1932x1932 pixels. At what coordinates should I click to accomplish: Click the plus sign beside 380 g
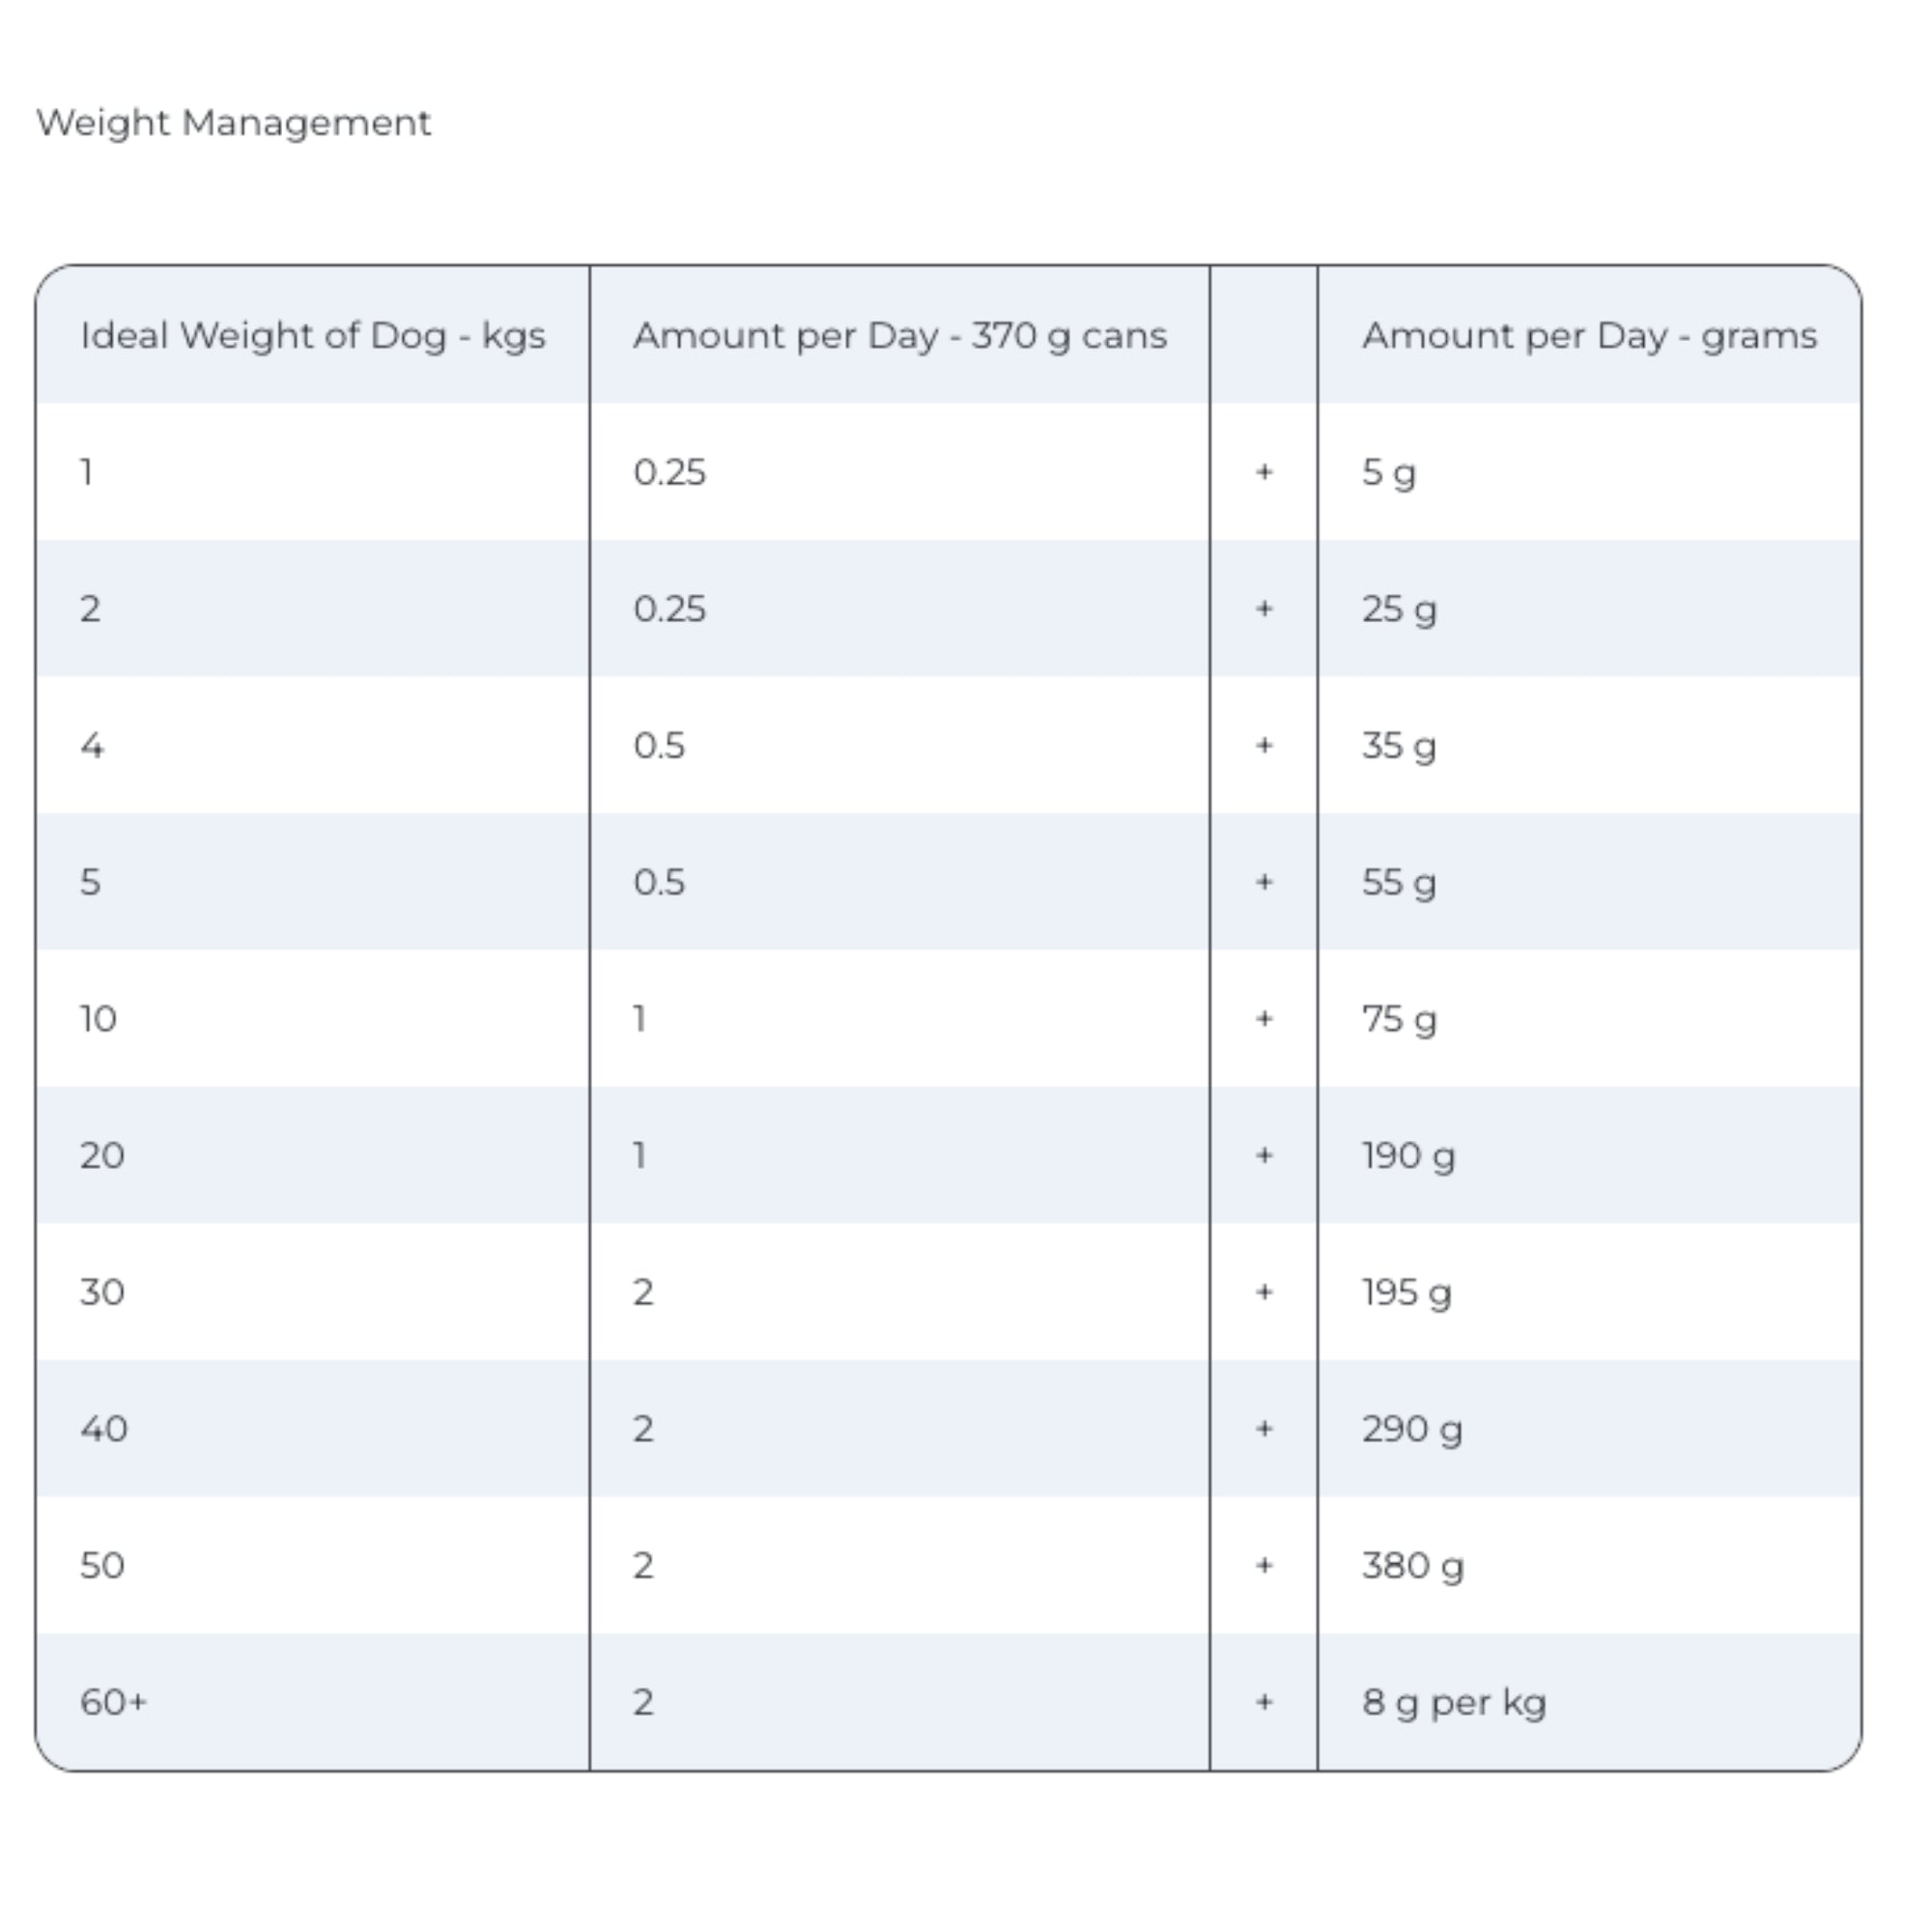coord(1264,1566)
